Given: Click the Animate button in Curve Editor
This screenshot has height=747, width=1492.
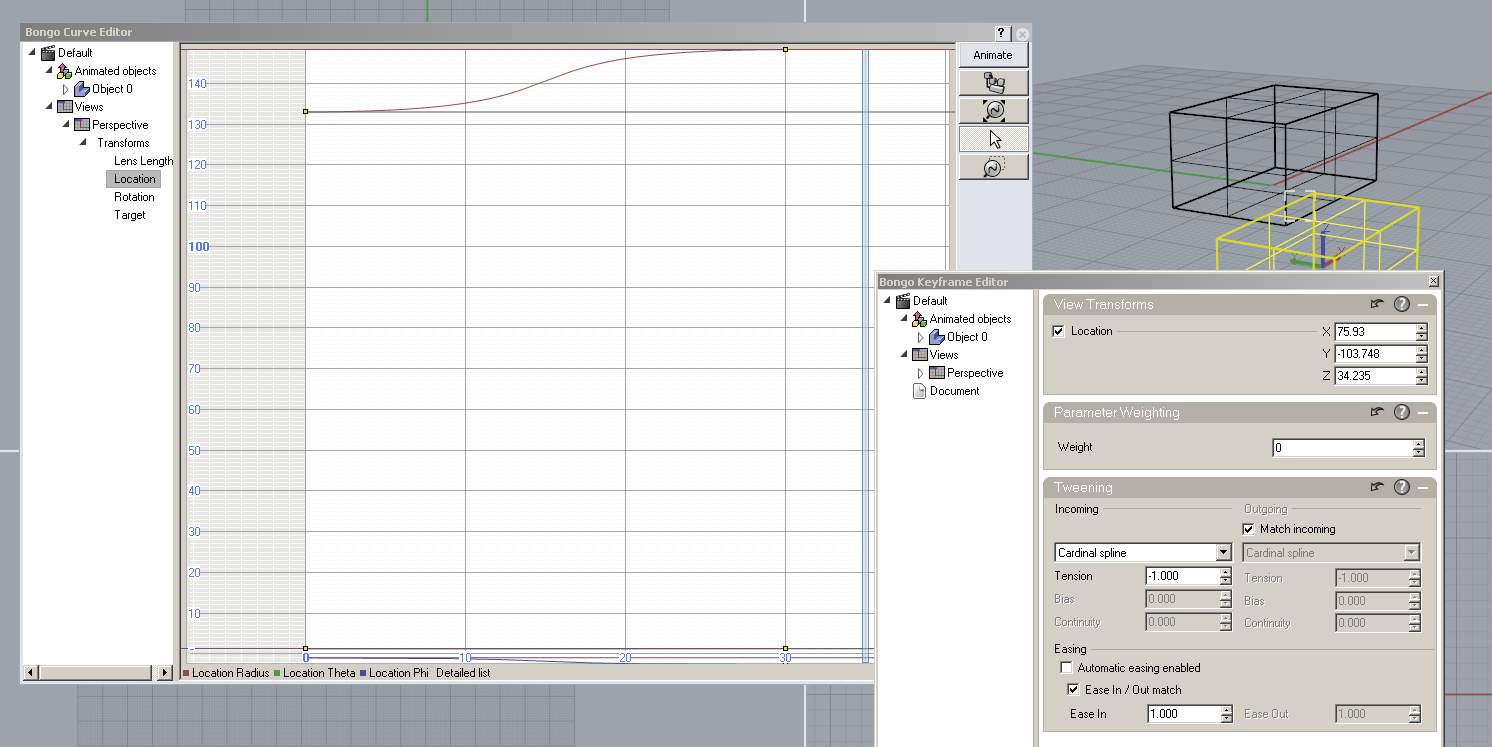Looking at the screenshot, I should [993, 55].
